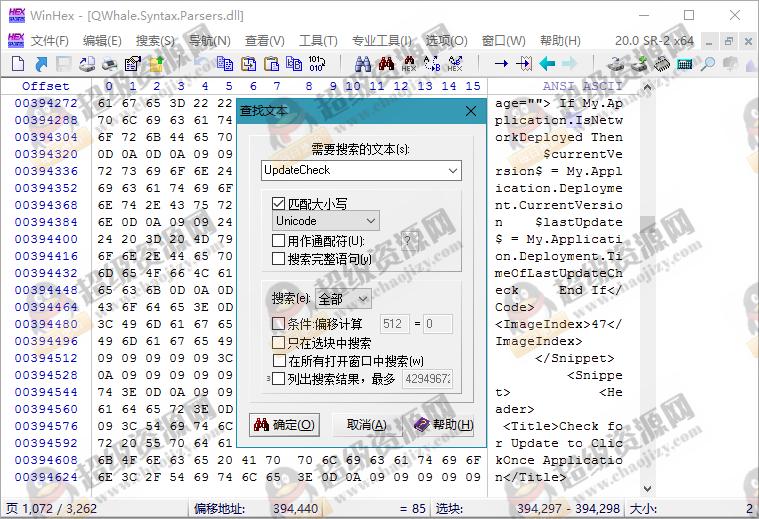The image size is (759, 519).
Task: Click the Modify data 101/010 icon
Action: 317,63
